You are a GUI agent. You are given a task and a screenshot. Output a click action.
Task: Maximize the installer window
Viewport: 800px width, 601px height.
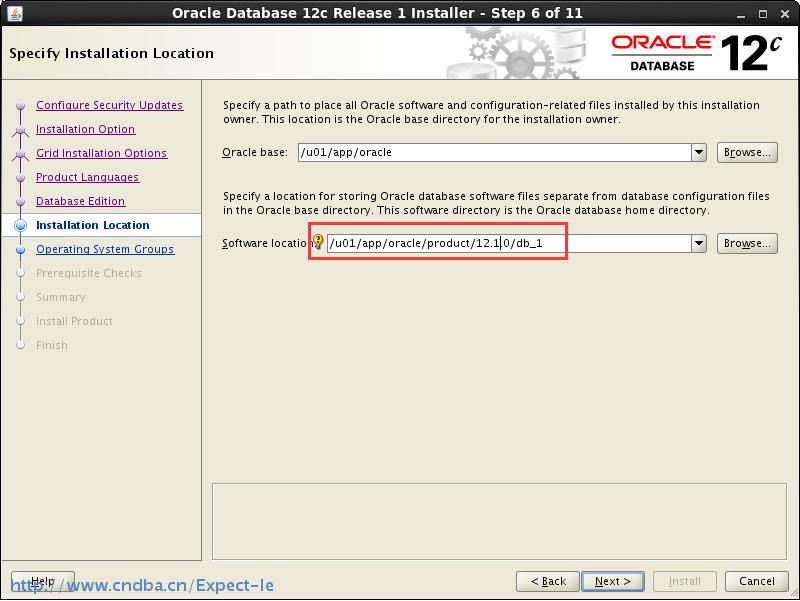[x=763, y=14]
